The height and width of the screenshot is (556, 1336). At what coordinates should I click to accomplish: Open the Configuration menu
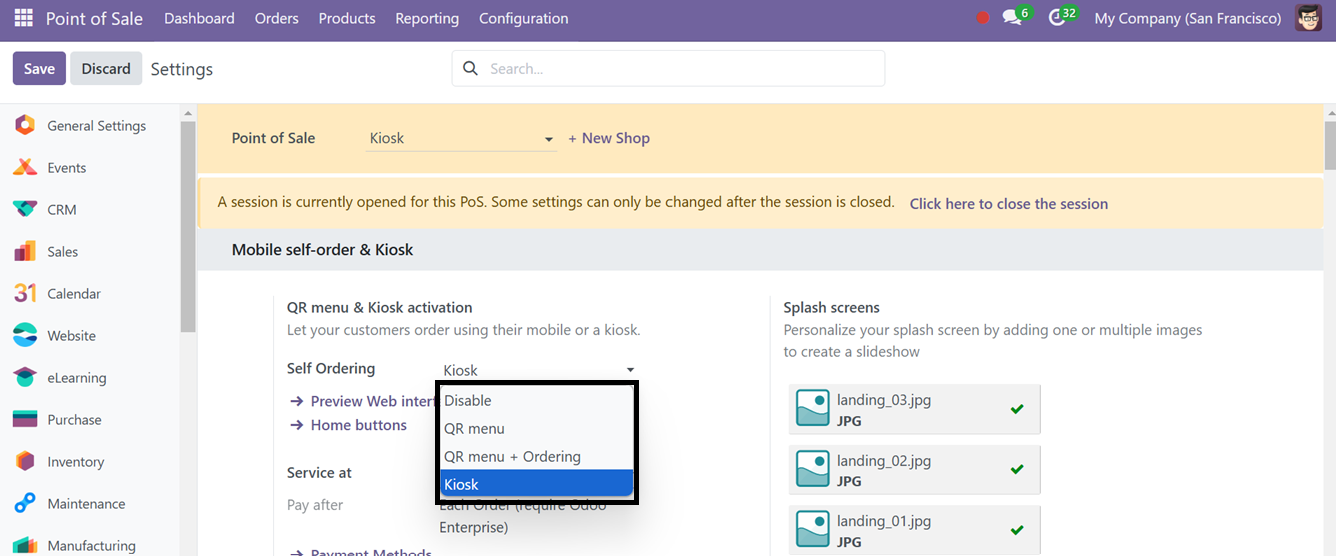[x=523, y=18]
